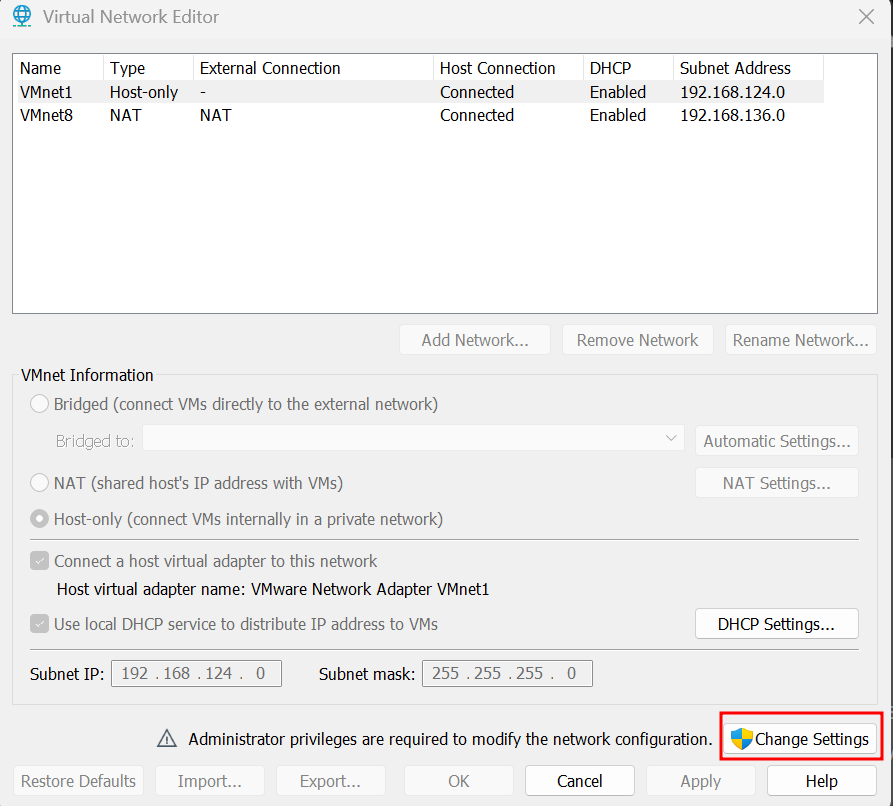Click the Export button
Screen dimensions: 893x806
(x=330, y=781)
